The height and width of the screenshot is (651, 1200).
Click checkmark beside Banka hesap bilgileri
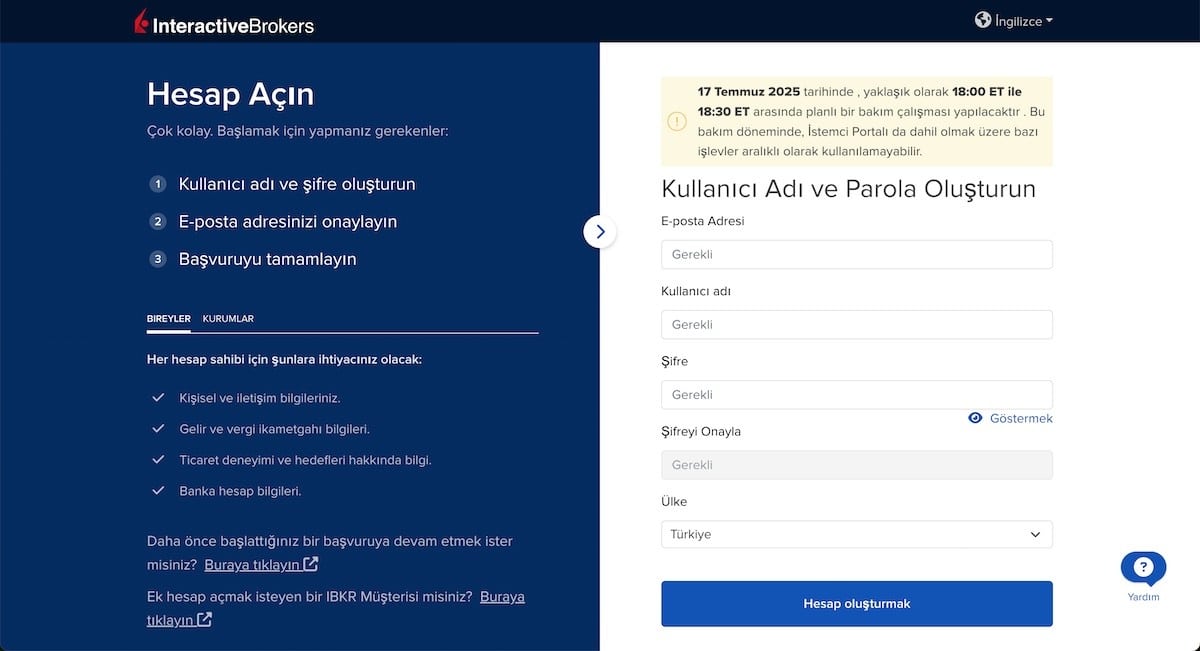pos(157,490)
